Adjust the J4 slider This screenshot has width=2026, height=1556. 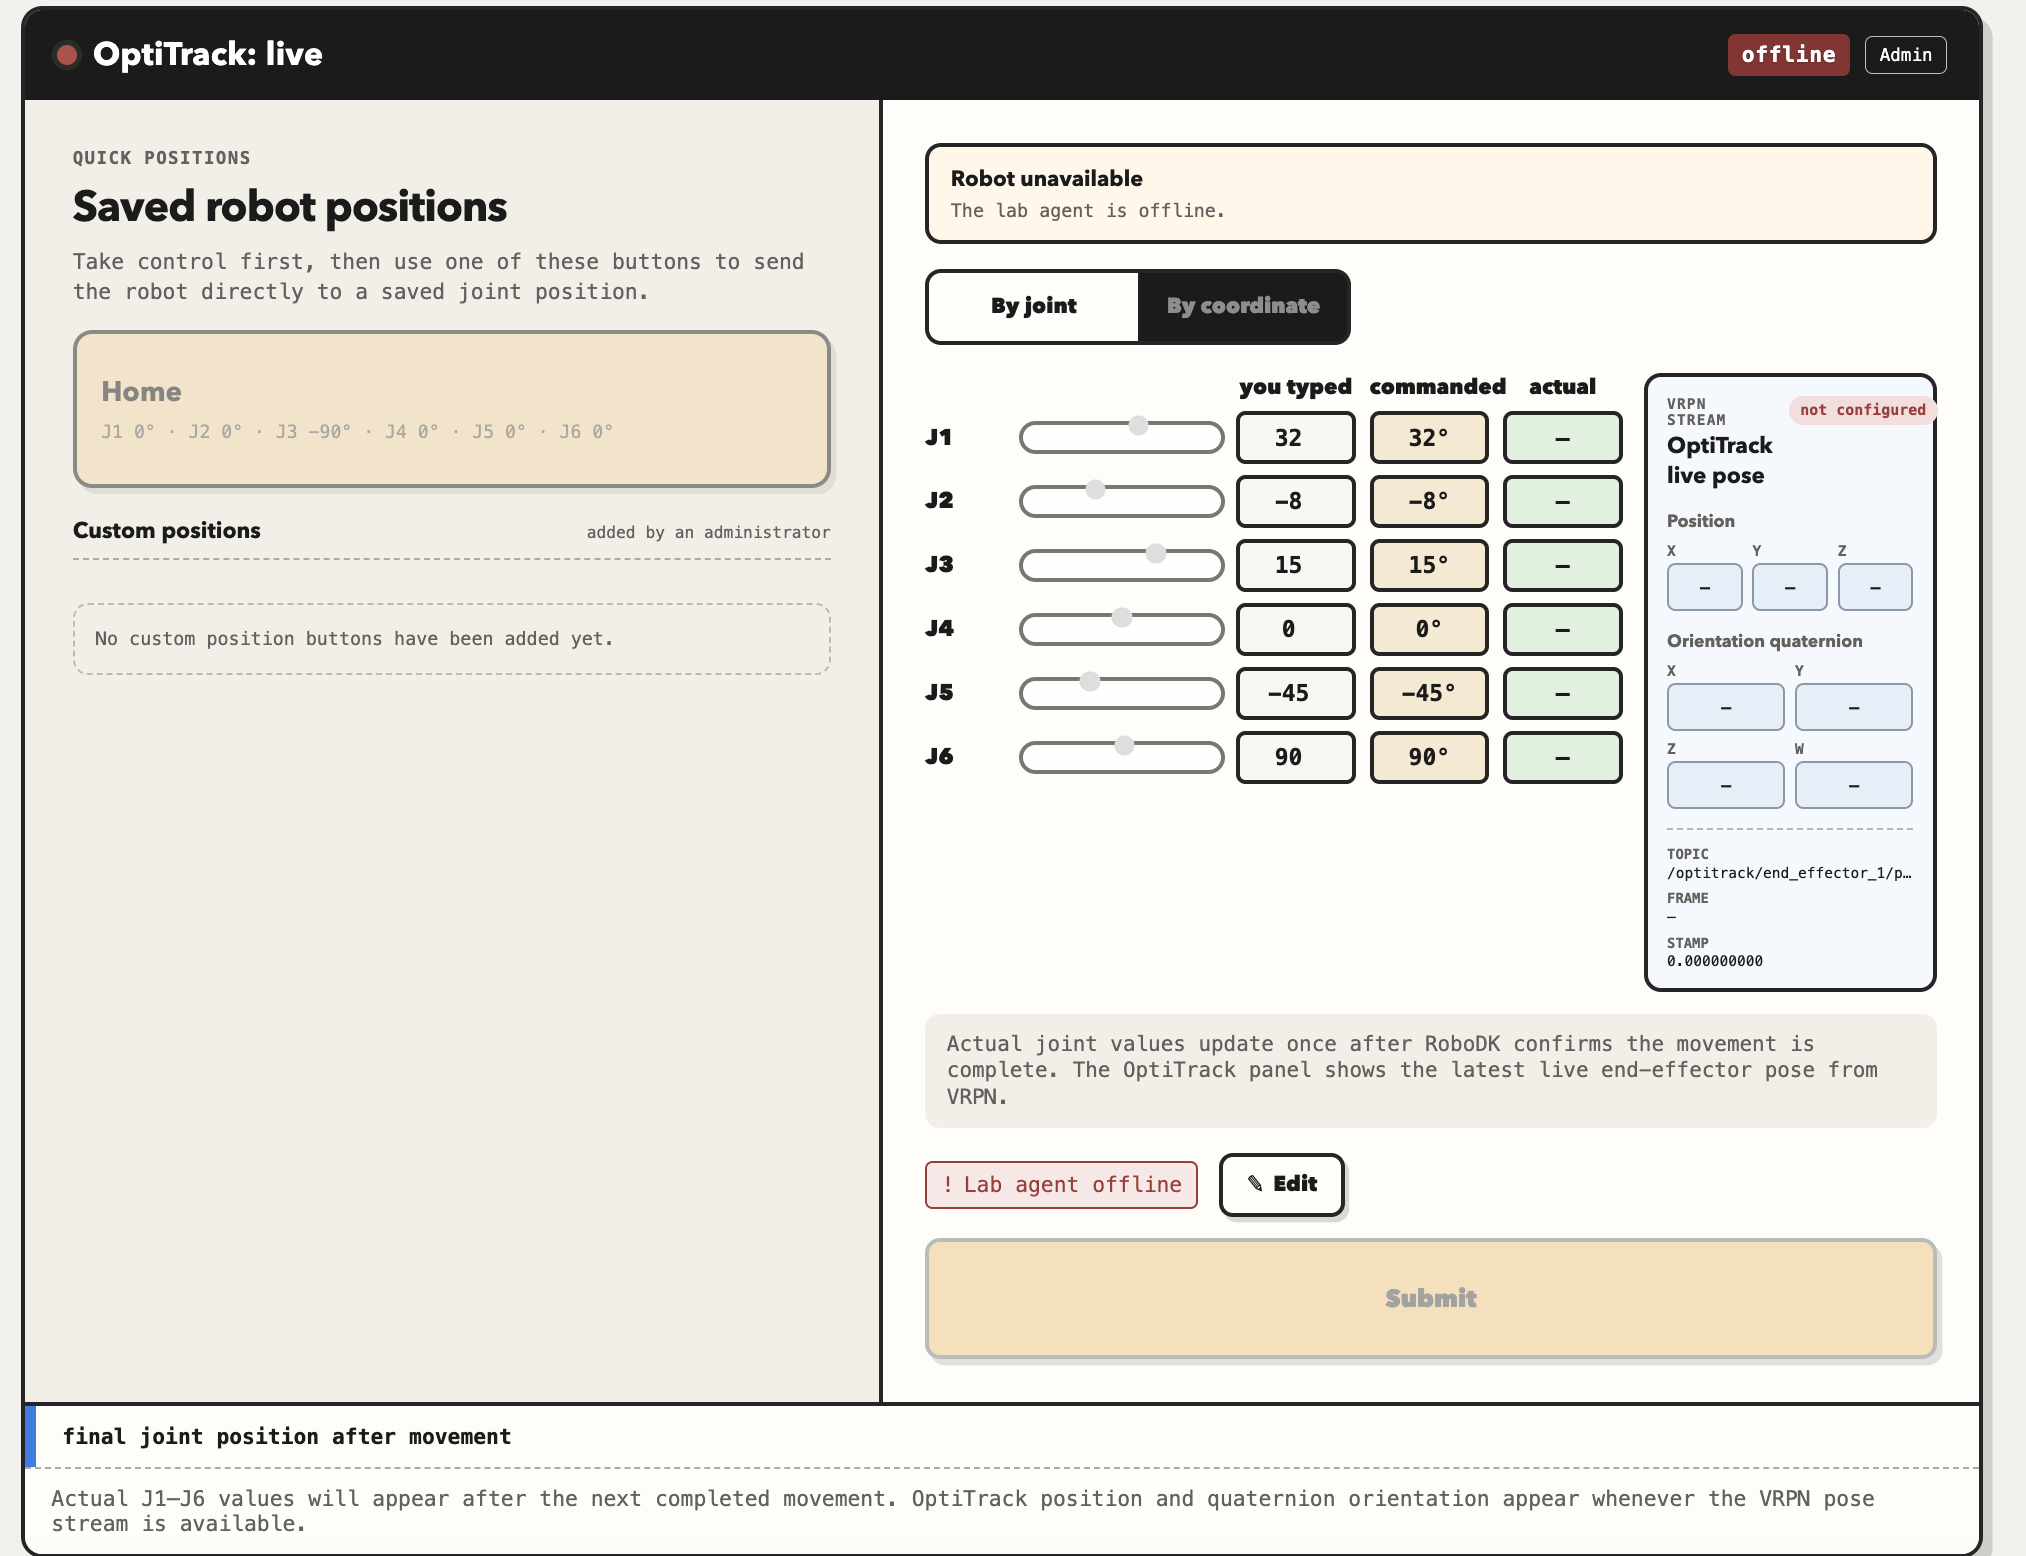click(x=1121, y=629)
